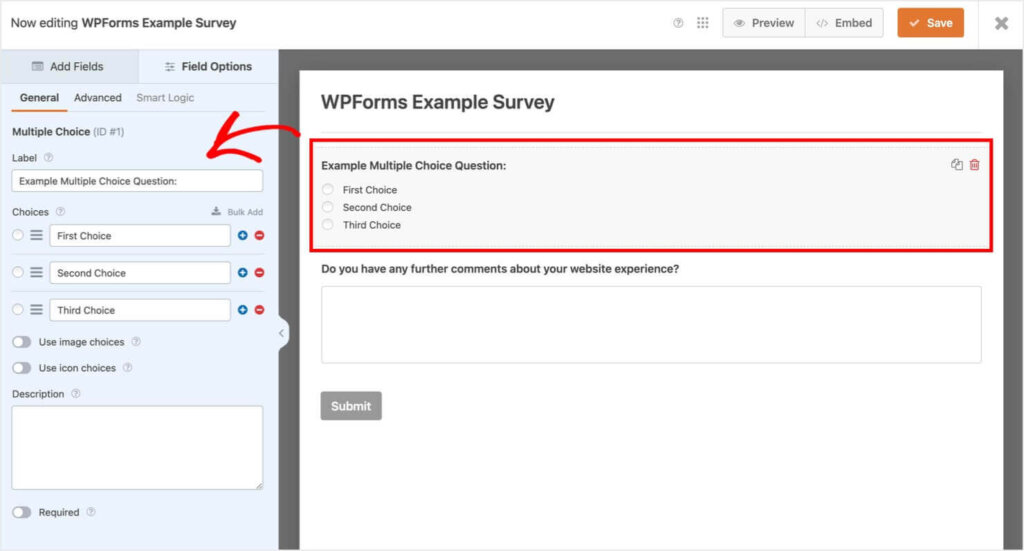Click the further comments question label

pos(500,269)
